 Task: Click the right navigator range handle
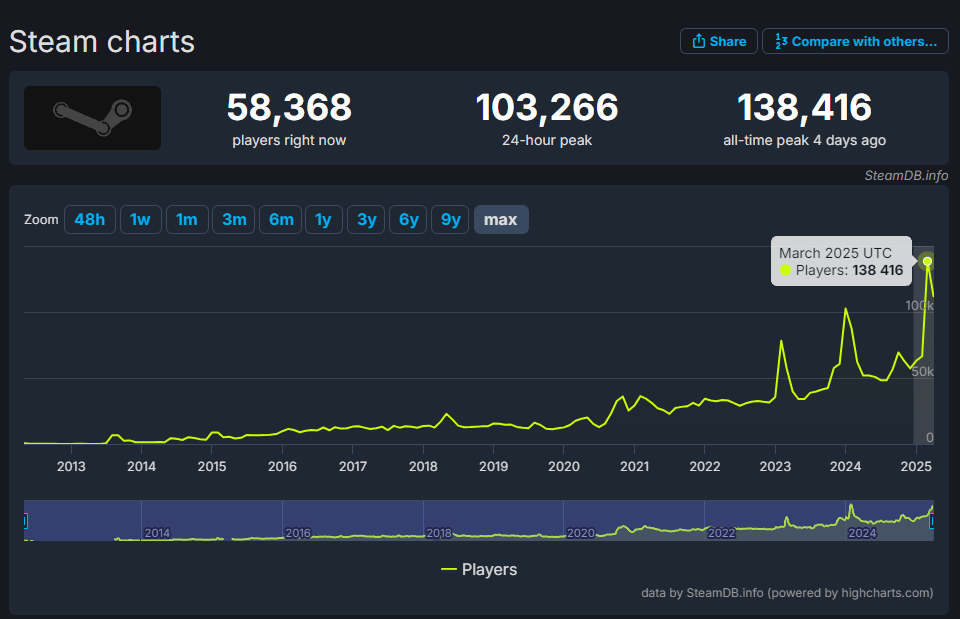click(932, 521)
